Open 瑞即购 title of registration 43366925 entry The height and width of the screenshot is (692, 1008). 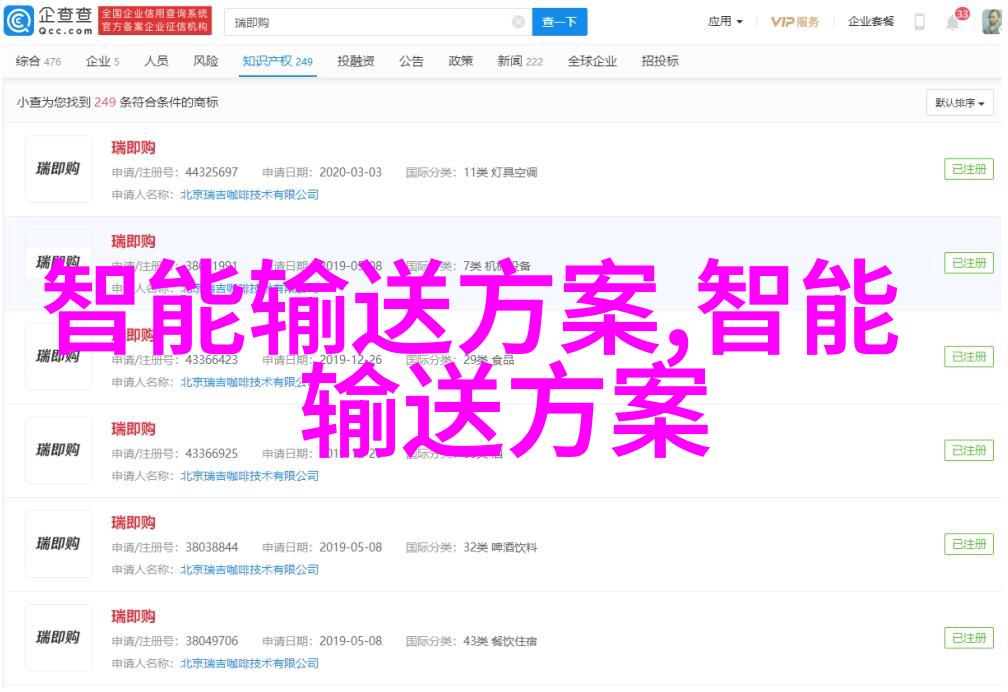(x=133, y=429)
